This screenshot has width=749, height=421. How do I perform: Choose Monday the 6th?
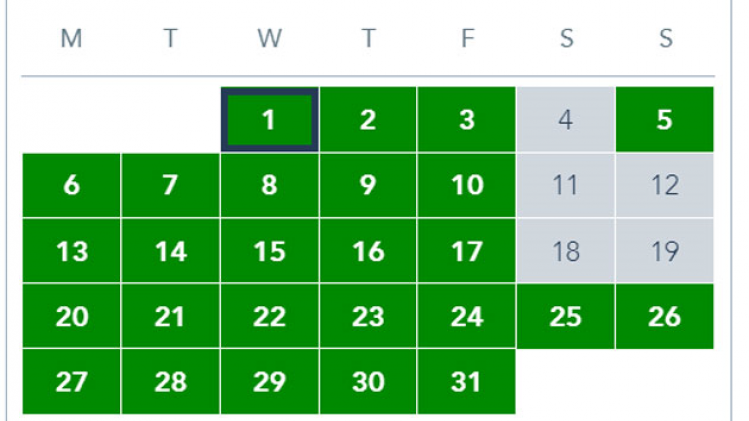pyautogui.click(x=71, y=186)
